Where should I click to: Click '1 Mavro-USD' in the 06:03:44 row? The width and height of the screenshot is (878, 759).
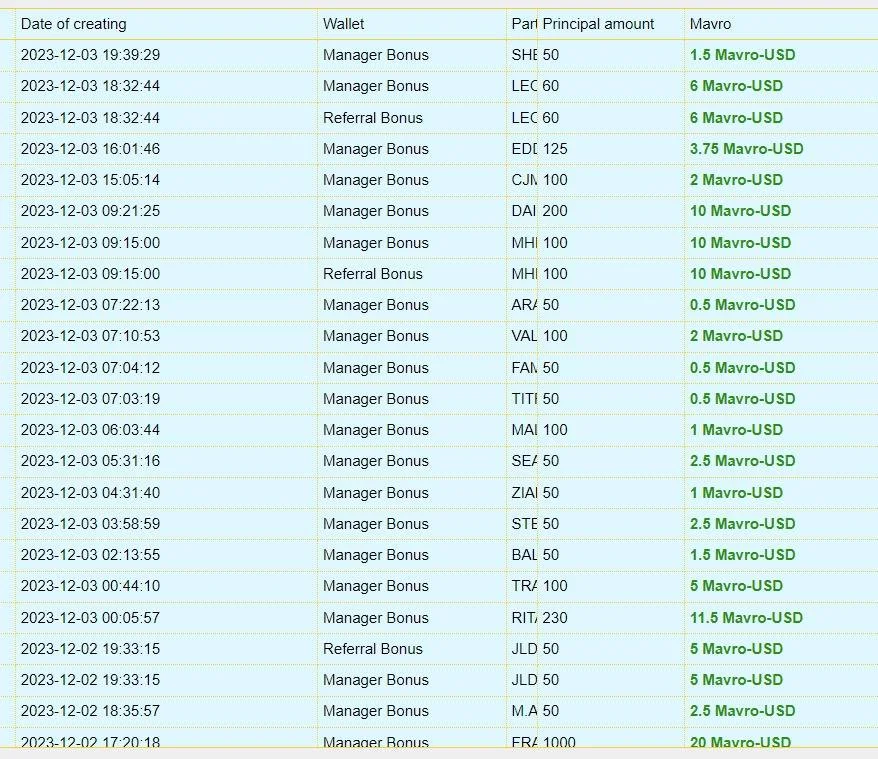(x=736, y=430)
